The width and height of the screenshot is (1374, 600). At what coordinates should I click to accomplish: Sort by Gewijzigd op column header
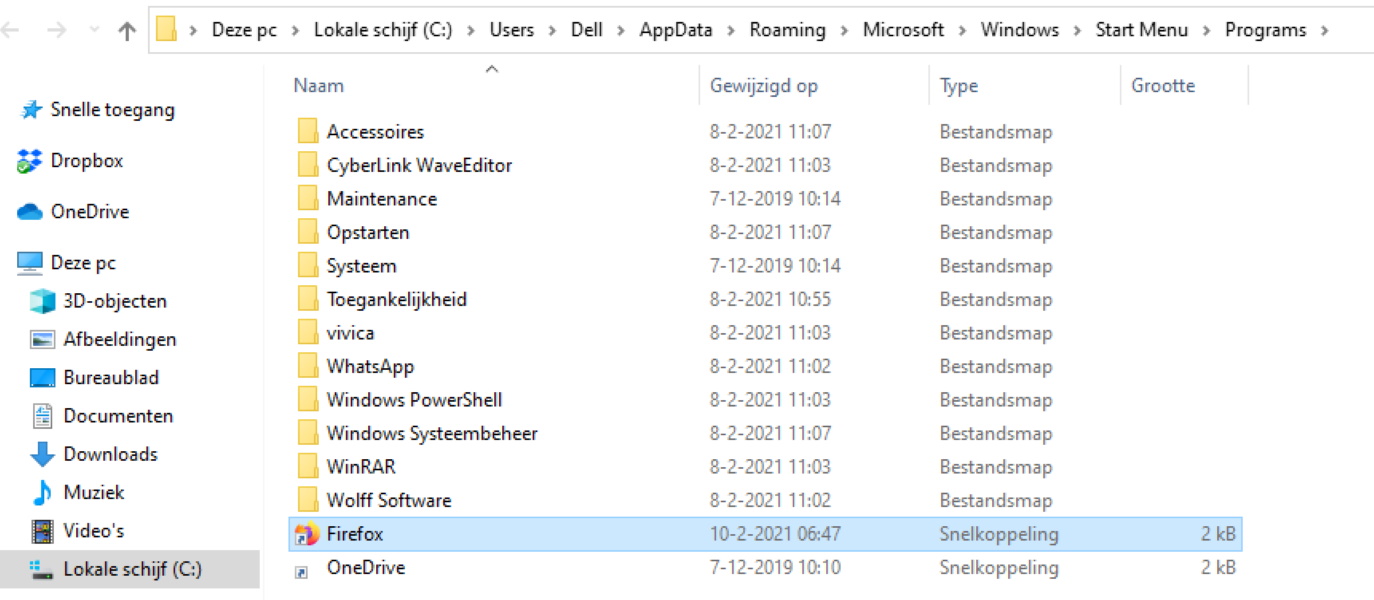tap(764, 86)
